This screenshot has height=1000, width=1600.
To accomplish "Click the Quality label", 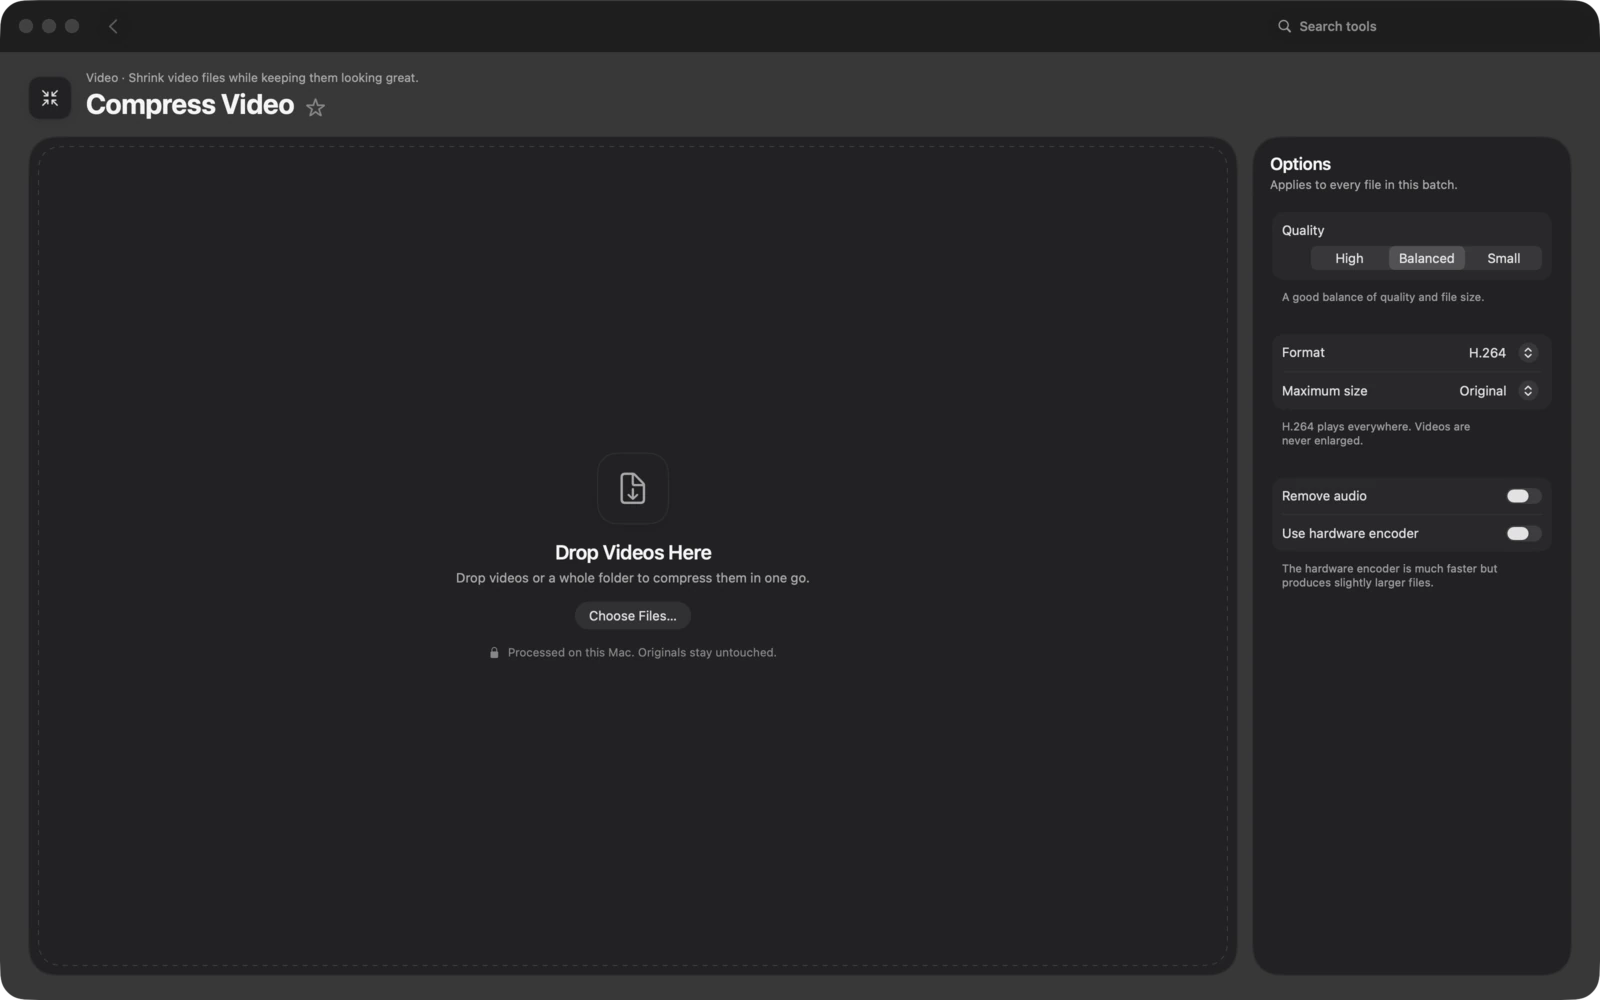I will [1303, 230].
